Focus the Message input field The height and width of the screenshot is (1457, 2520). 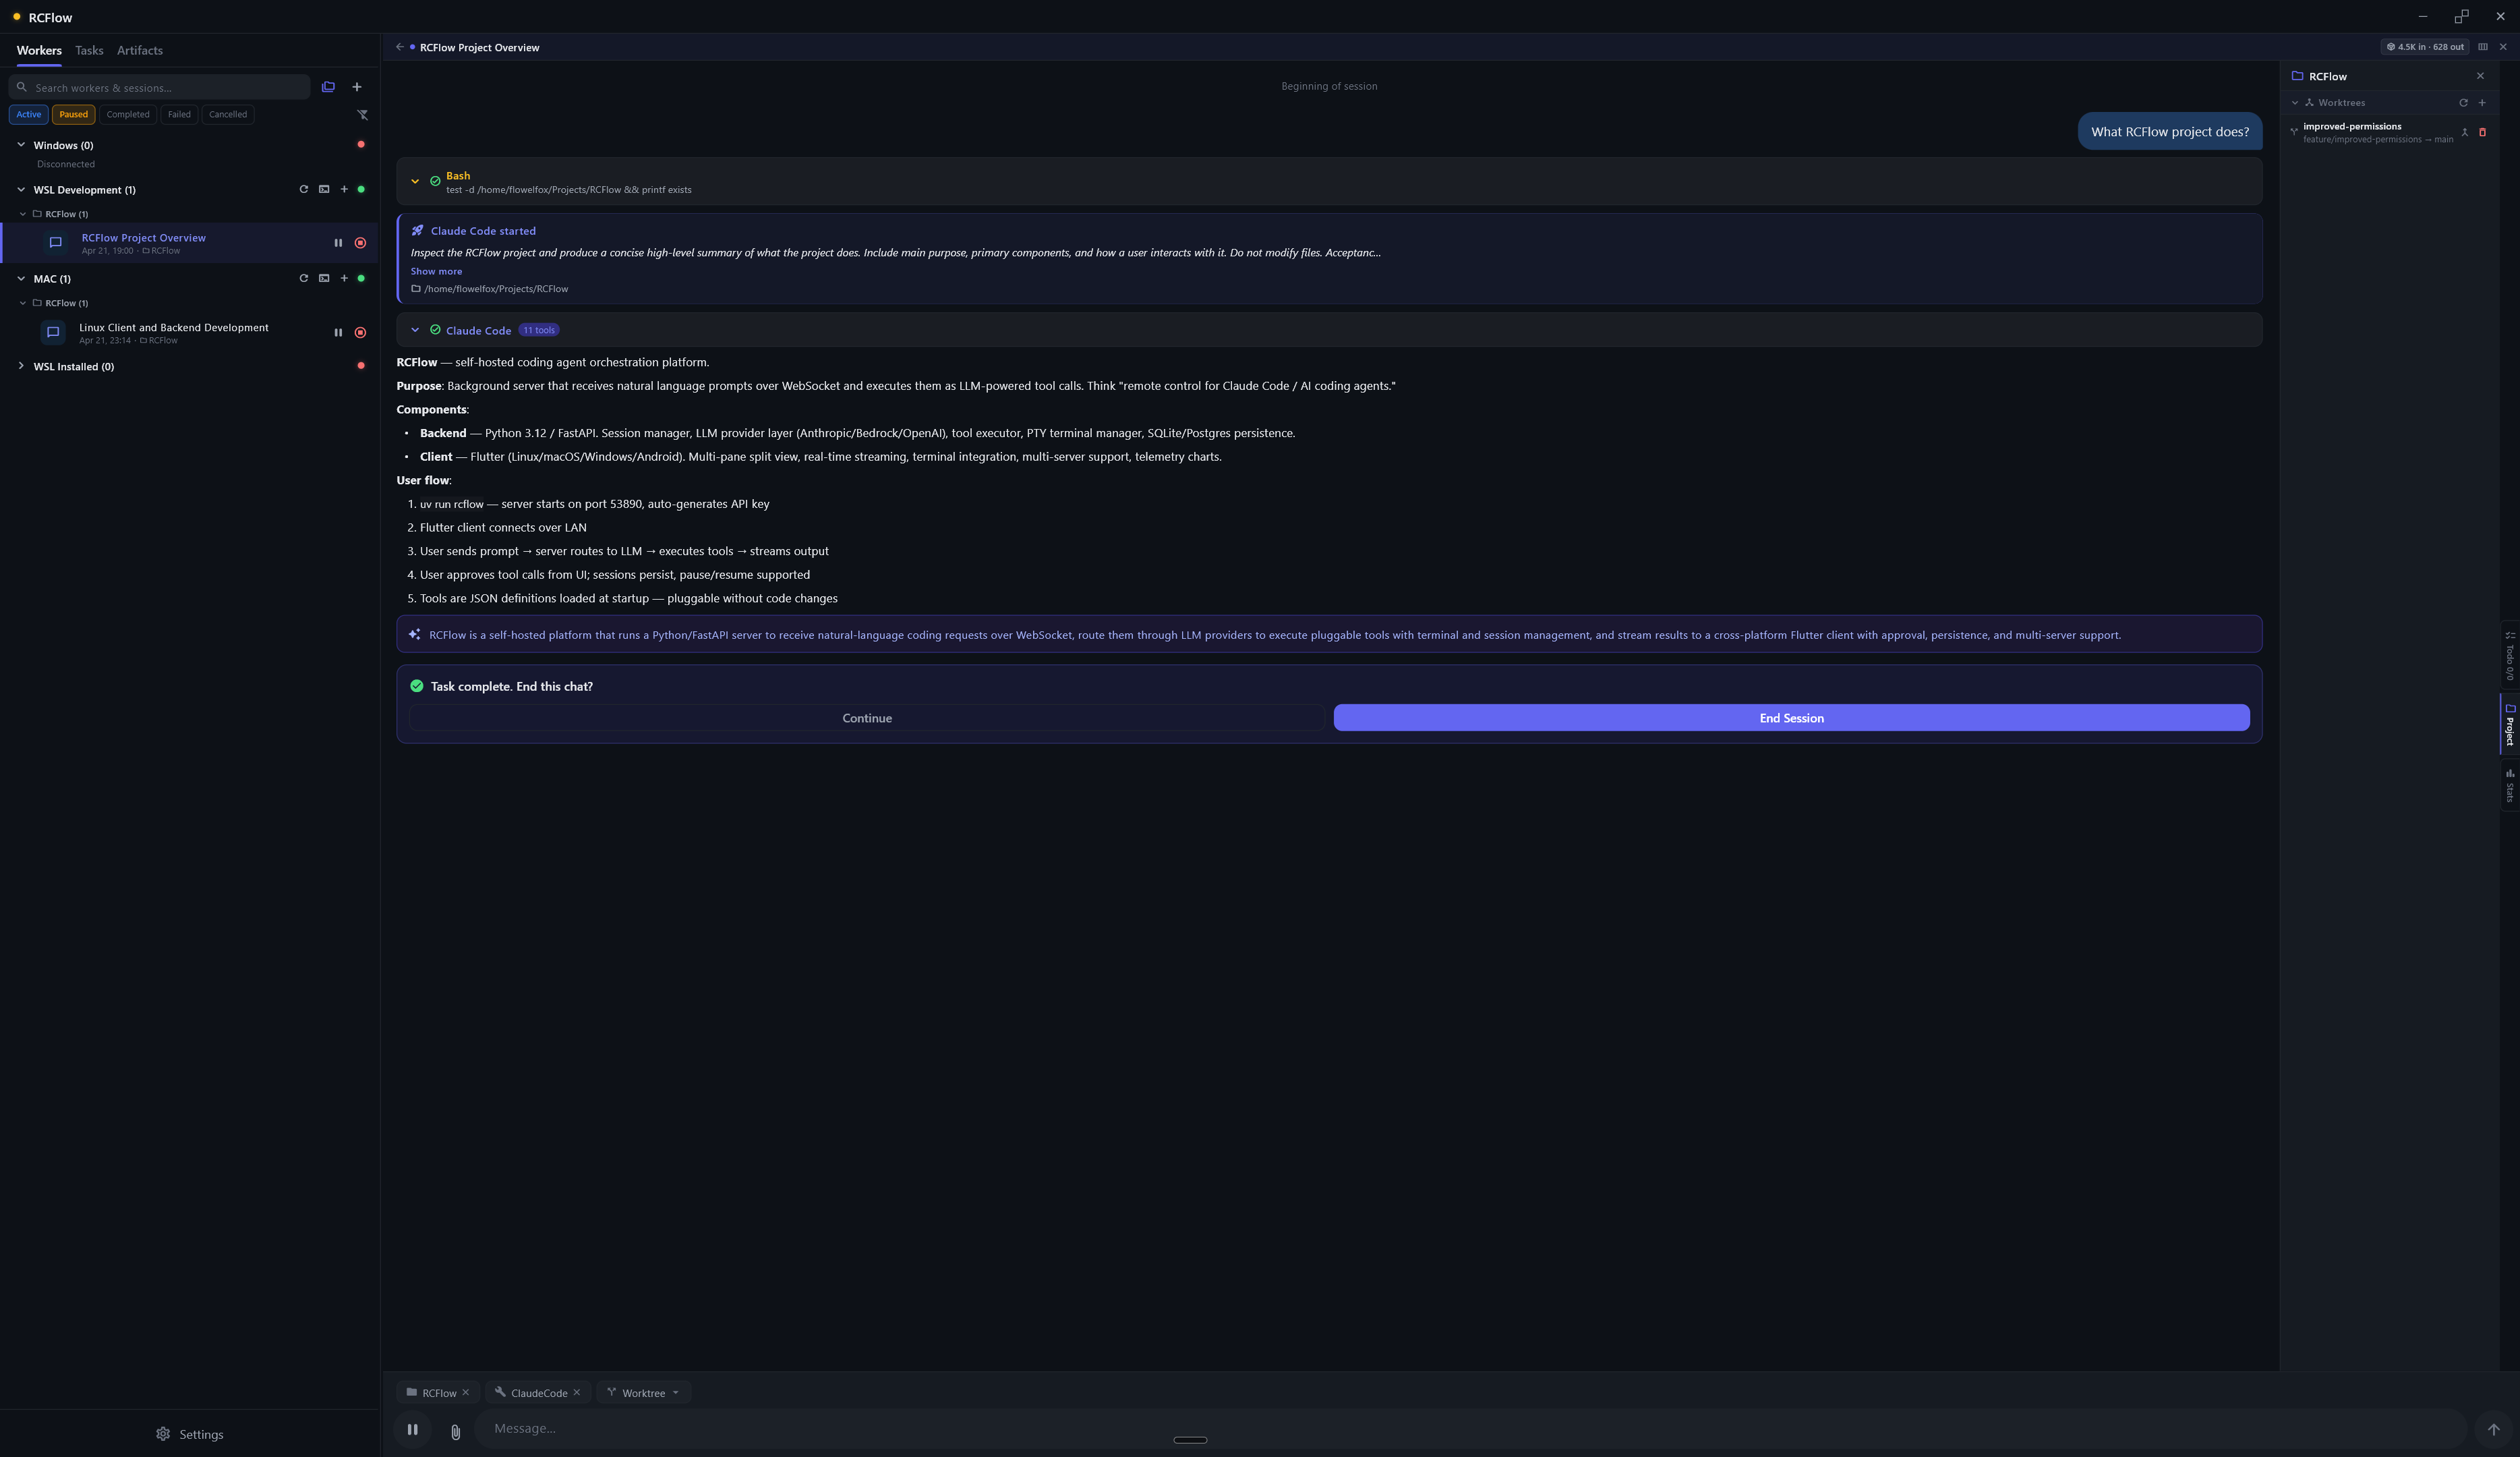click(x=1470, y=1428)
